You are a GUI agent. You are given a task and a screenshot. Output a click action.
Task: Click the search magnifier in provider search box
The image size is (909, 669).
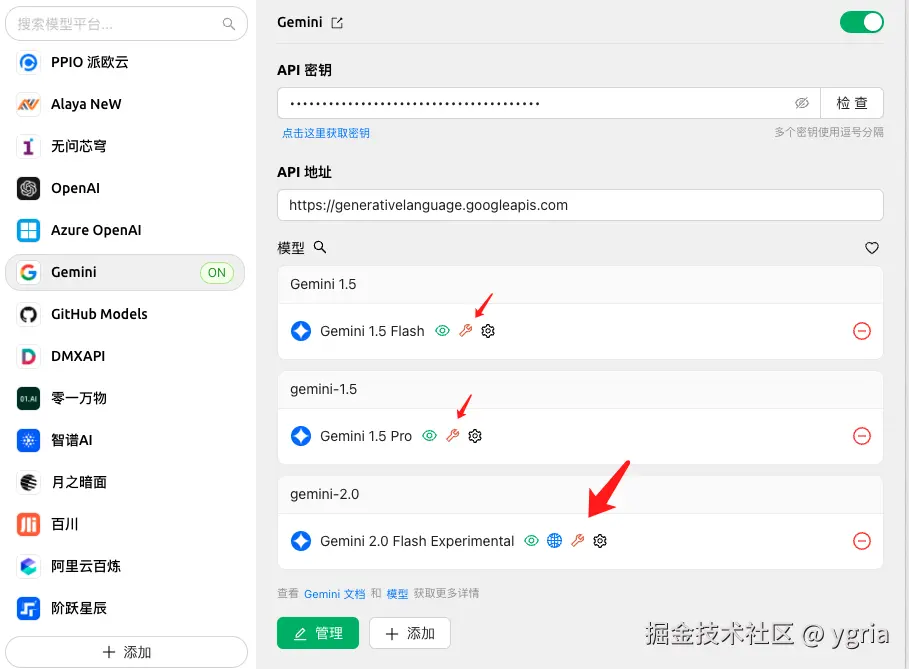click(x=229, y=24)
